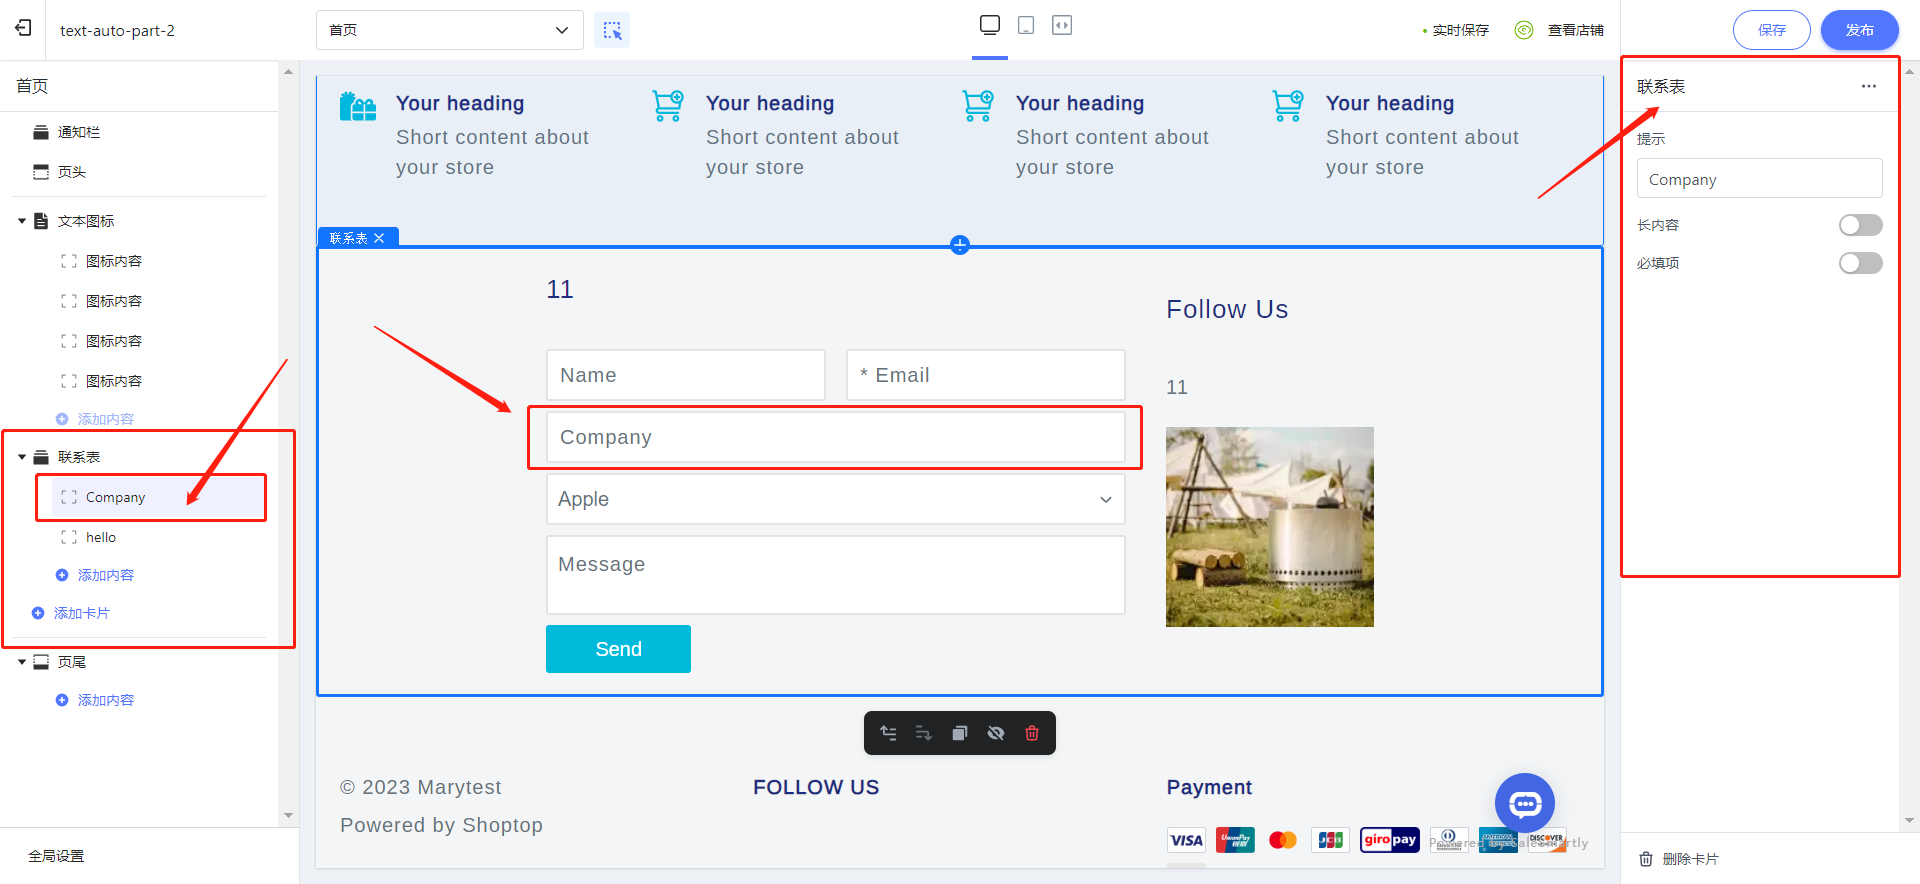
Task: Open the 联系表 panel more options menu
Action: pos(1868,86)
